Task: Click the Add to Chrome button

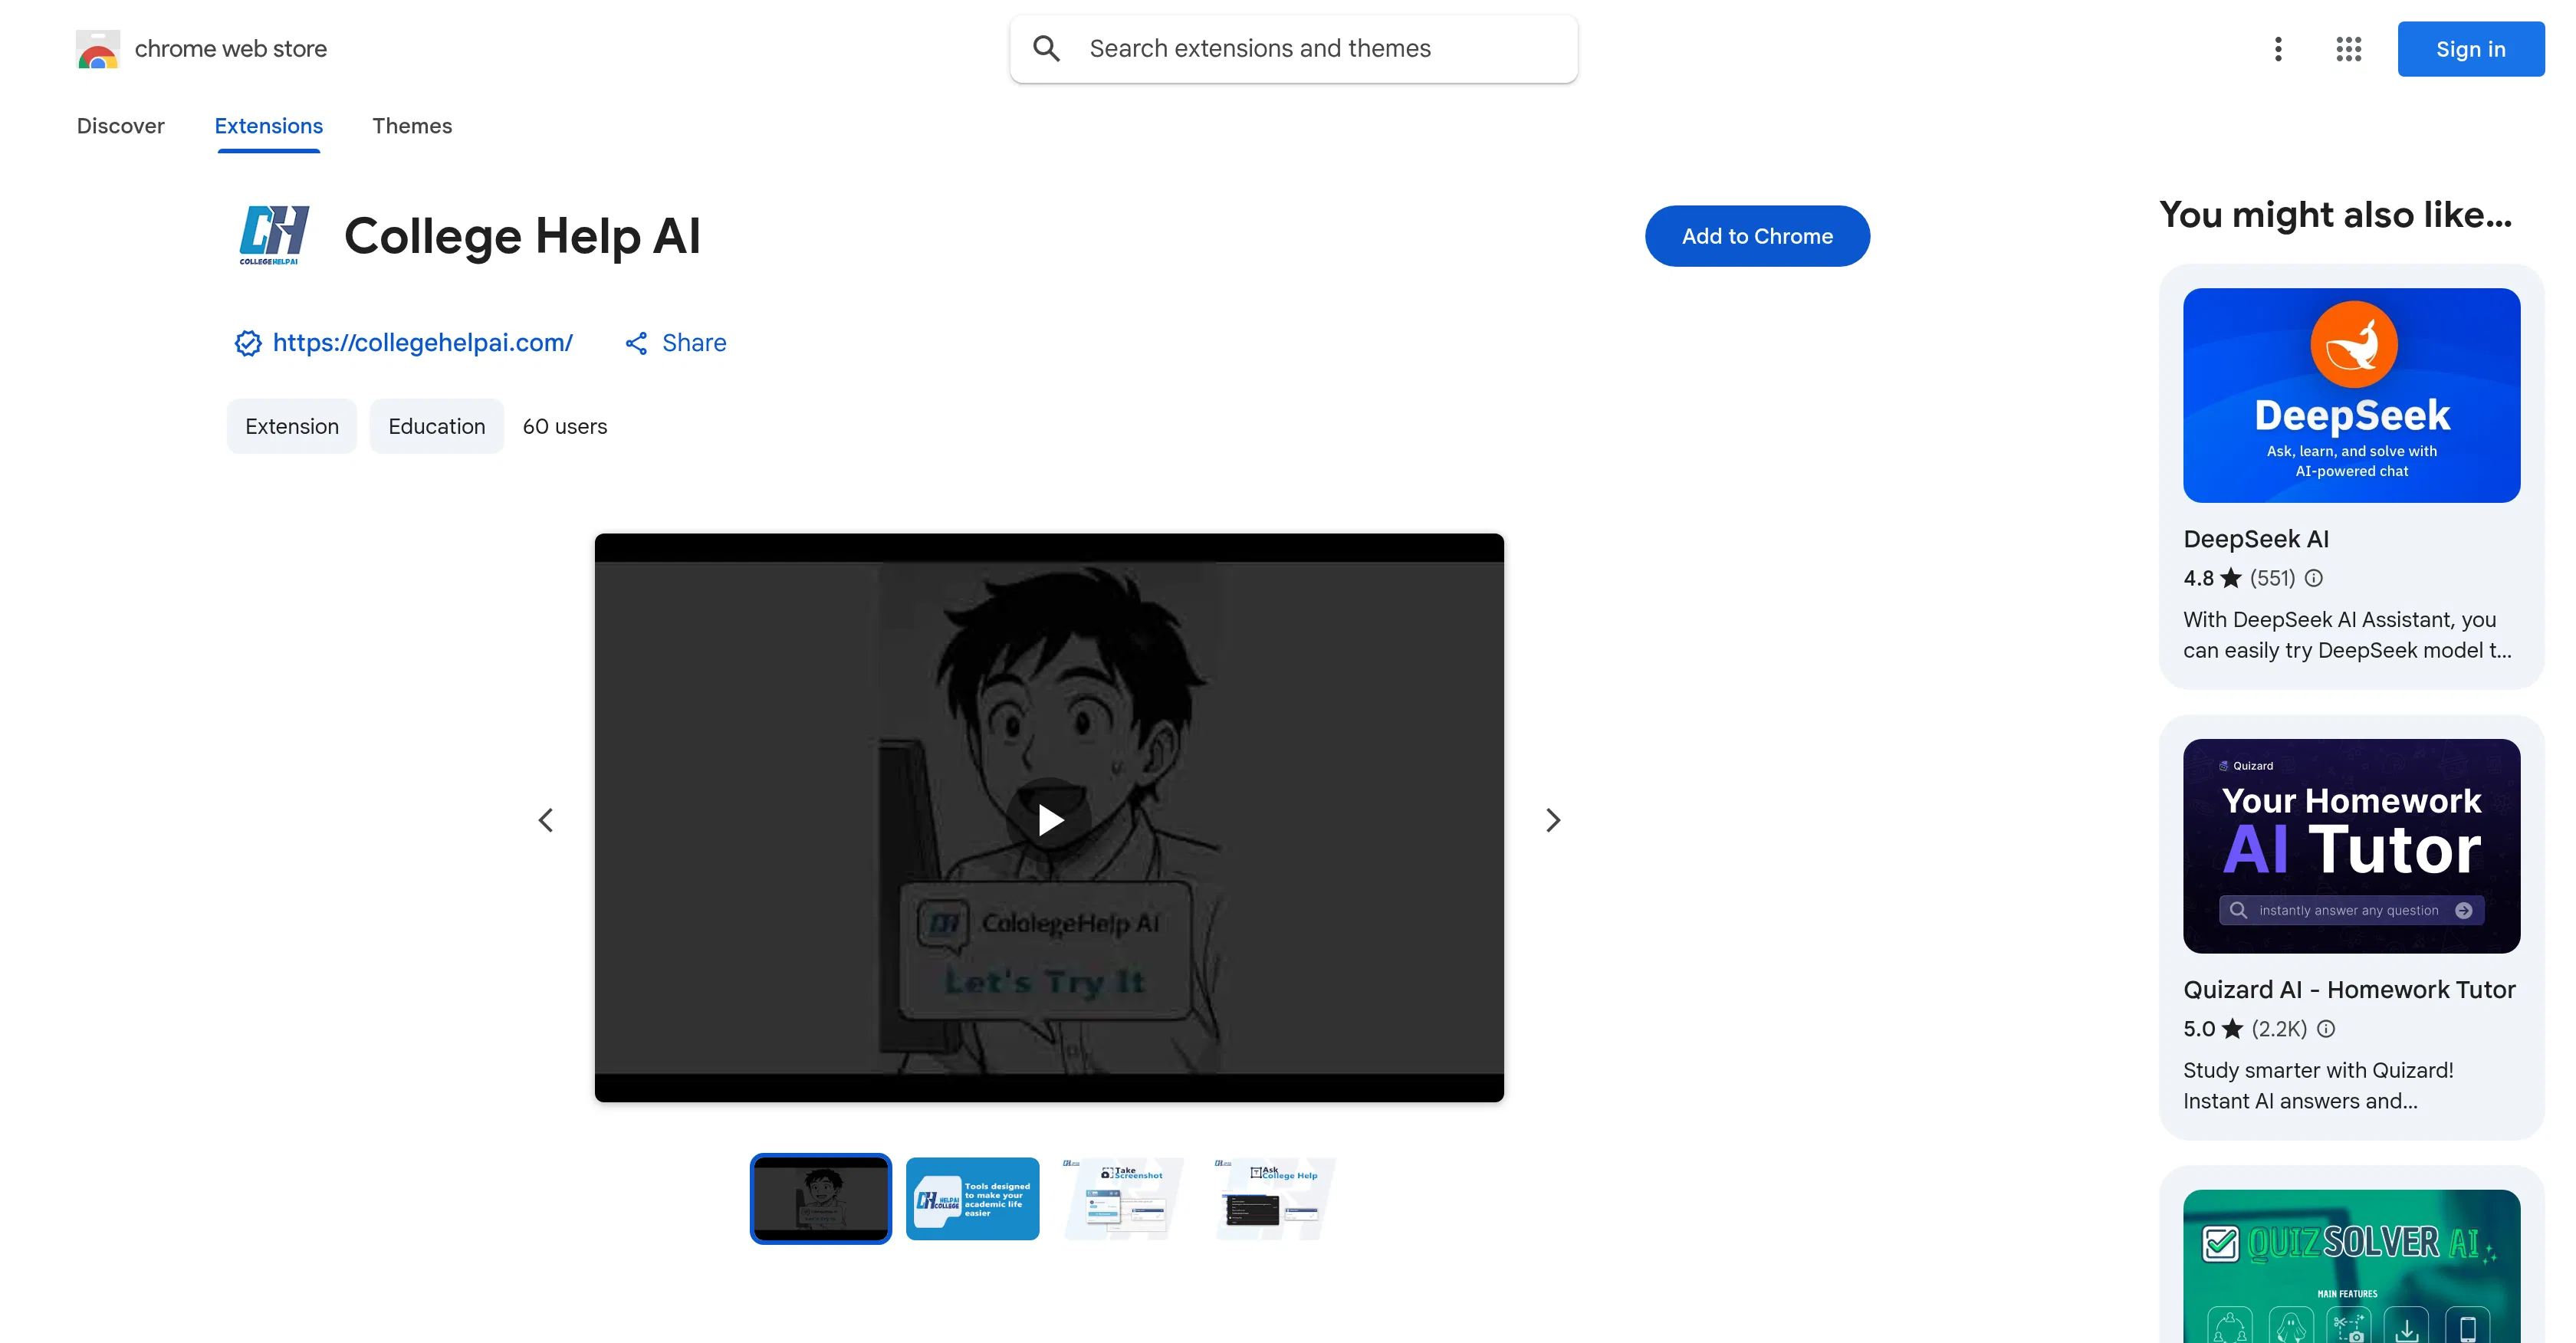Action: pos(1757,236)
